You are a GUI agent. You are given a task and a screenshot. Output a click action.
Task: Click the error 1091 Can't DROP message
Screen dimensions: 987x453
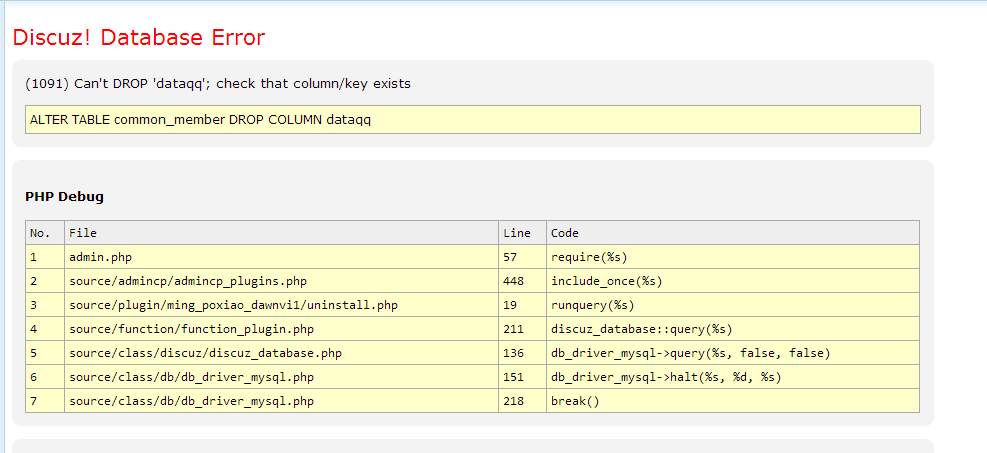point(217,84)
